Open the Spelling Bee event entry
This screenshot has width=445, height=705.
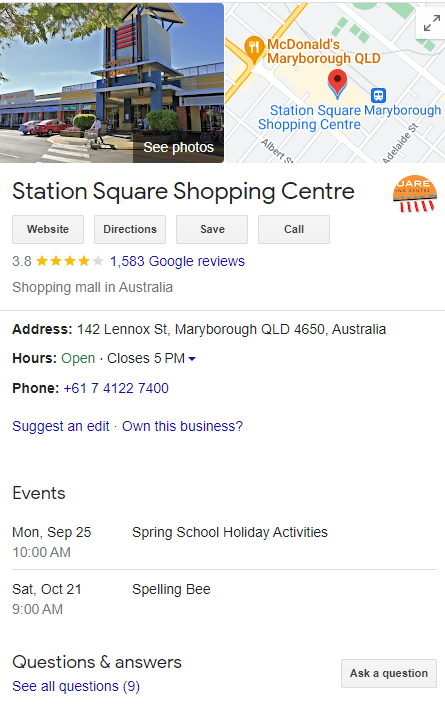click(x=171, y=589)
